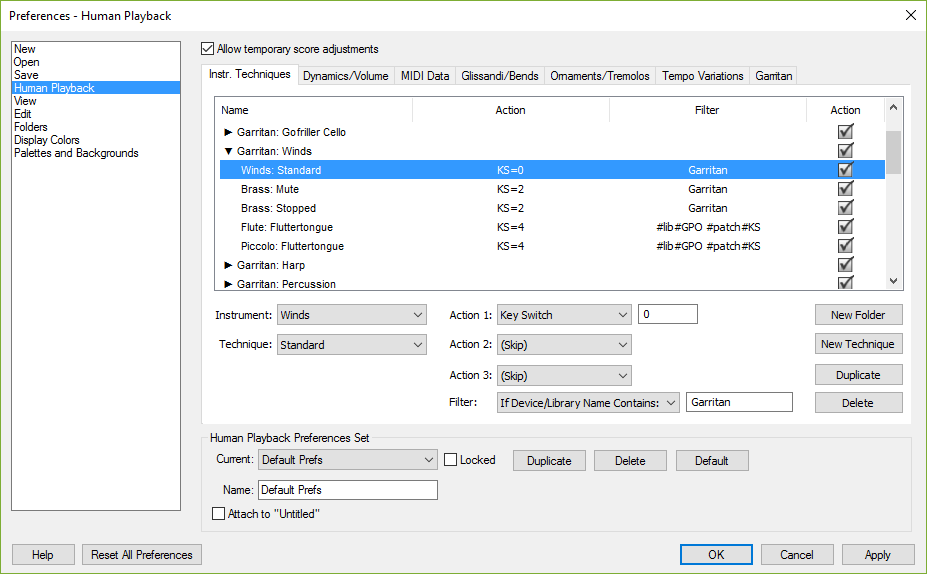Toggle the Piccolo: Fluttertongue row checkbox
927x574 pixels.
[x=845, y=245]
